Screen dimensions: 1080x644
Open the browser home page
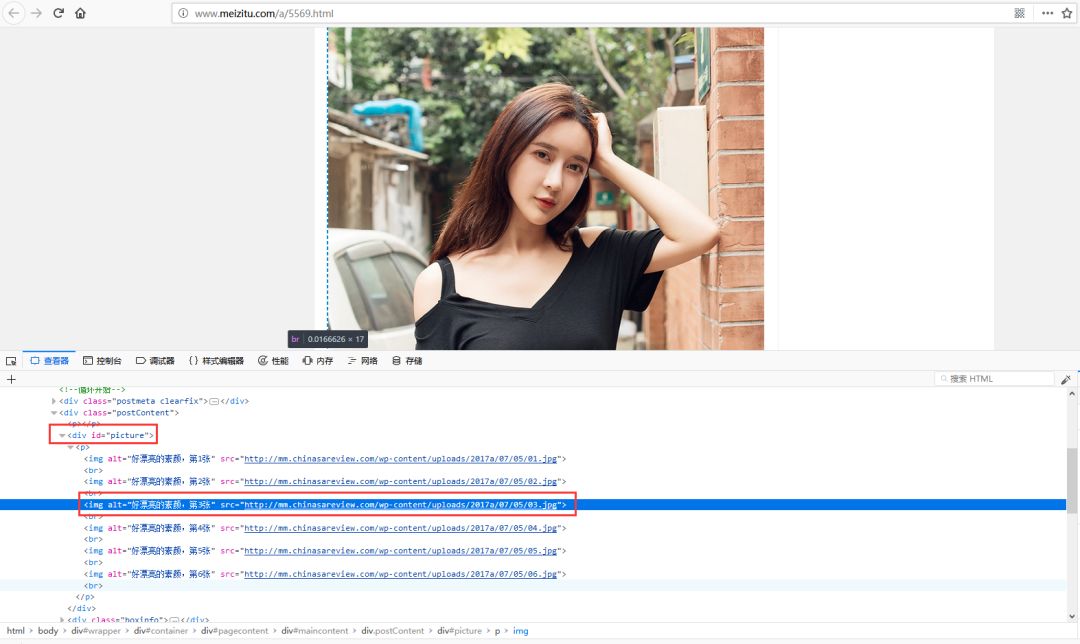click(81, 13)
